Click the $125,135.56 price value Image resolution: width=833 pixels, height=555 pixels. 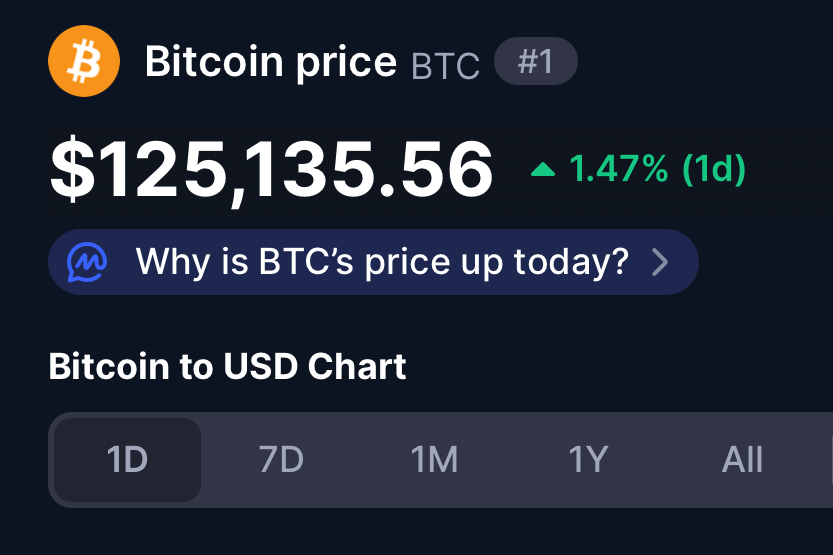point(272,170)
